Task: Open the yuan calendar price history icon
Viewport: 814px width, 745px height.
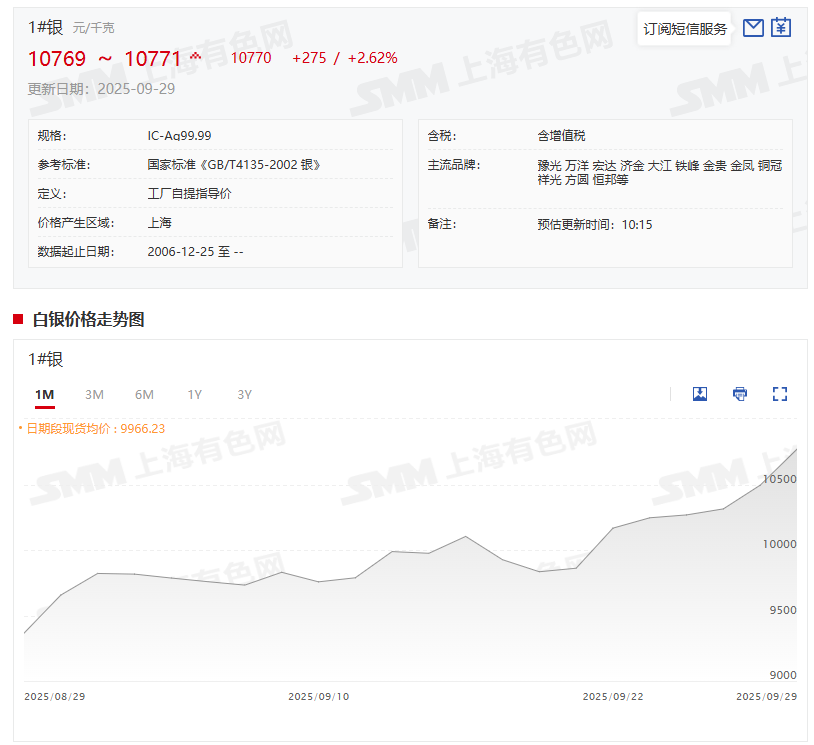Action: (781, 28)
